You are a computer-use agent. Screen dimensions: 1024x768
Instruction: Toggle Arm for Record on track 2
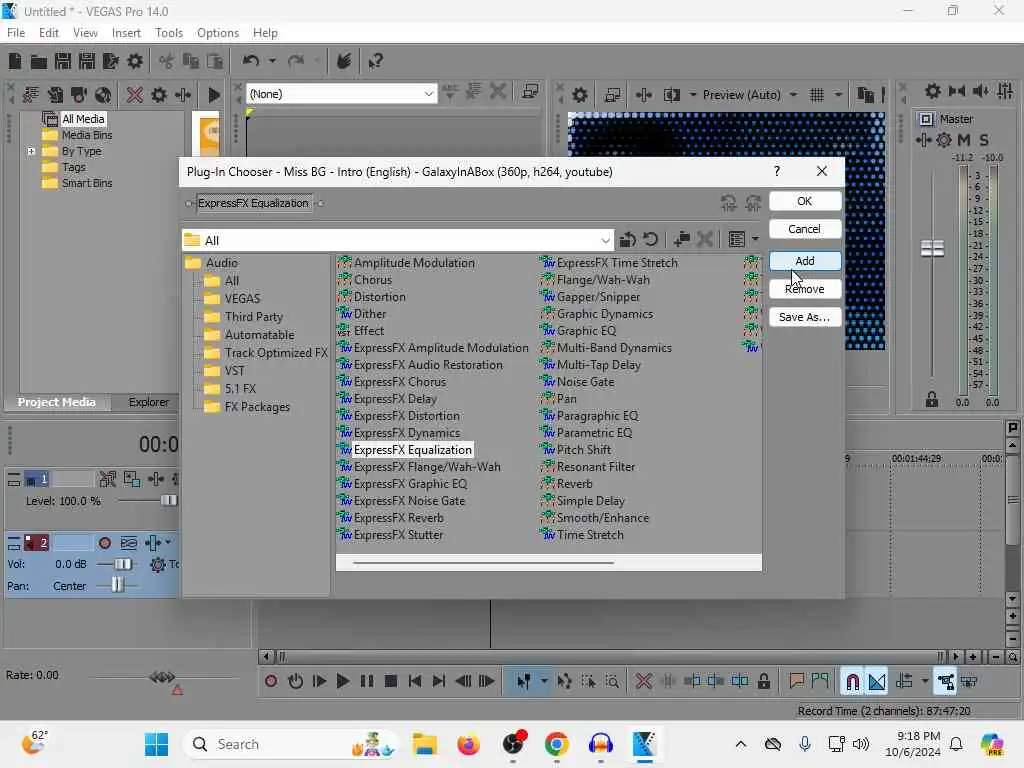pos(104,543)
